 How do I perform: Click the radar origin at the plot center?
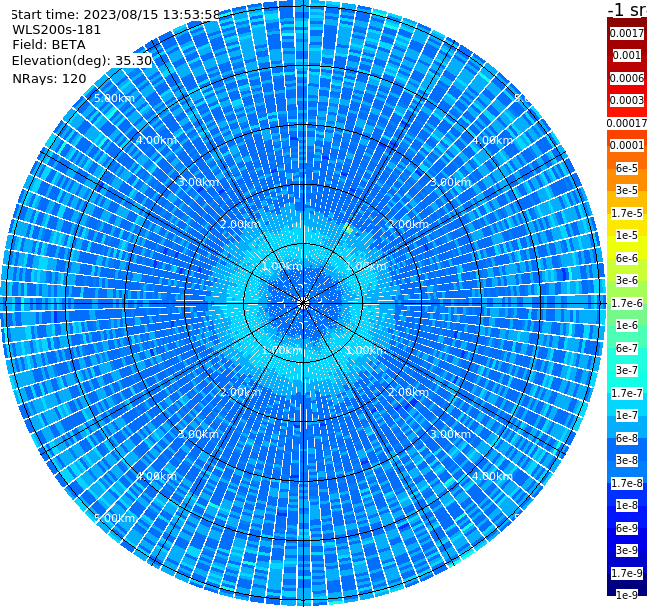[303, 303]
